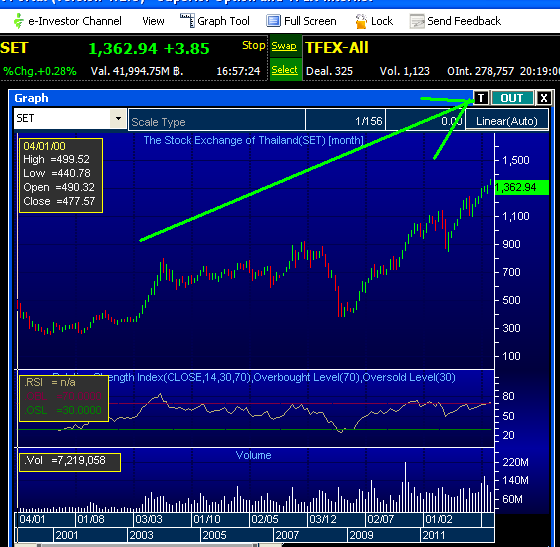Open the Linear(Auto) scale selector

point(507,121)
